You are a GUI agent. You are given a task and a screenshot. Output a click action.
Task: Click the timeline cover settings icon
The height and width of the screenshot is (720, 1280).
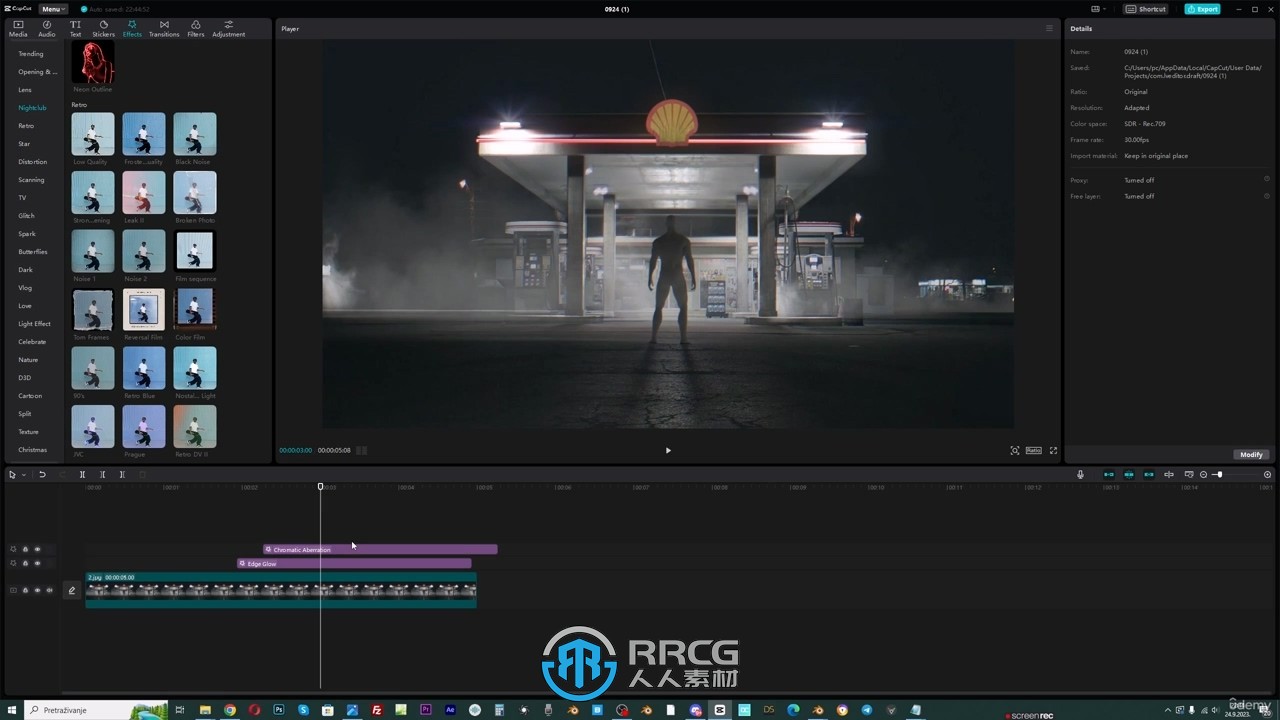(1189, 475)
